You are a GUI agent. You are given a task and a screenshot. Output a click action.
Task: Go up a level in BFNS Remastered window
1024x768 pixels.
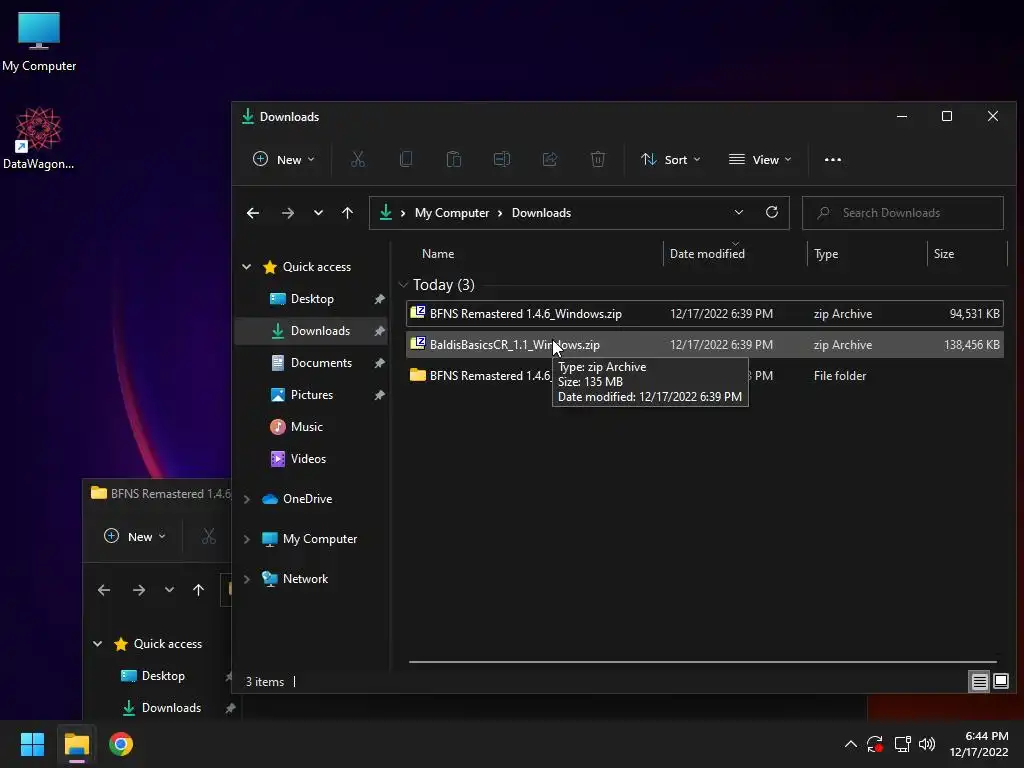(199, 590)
